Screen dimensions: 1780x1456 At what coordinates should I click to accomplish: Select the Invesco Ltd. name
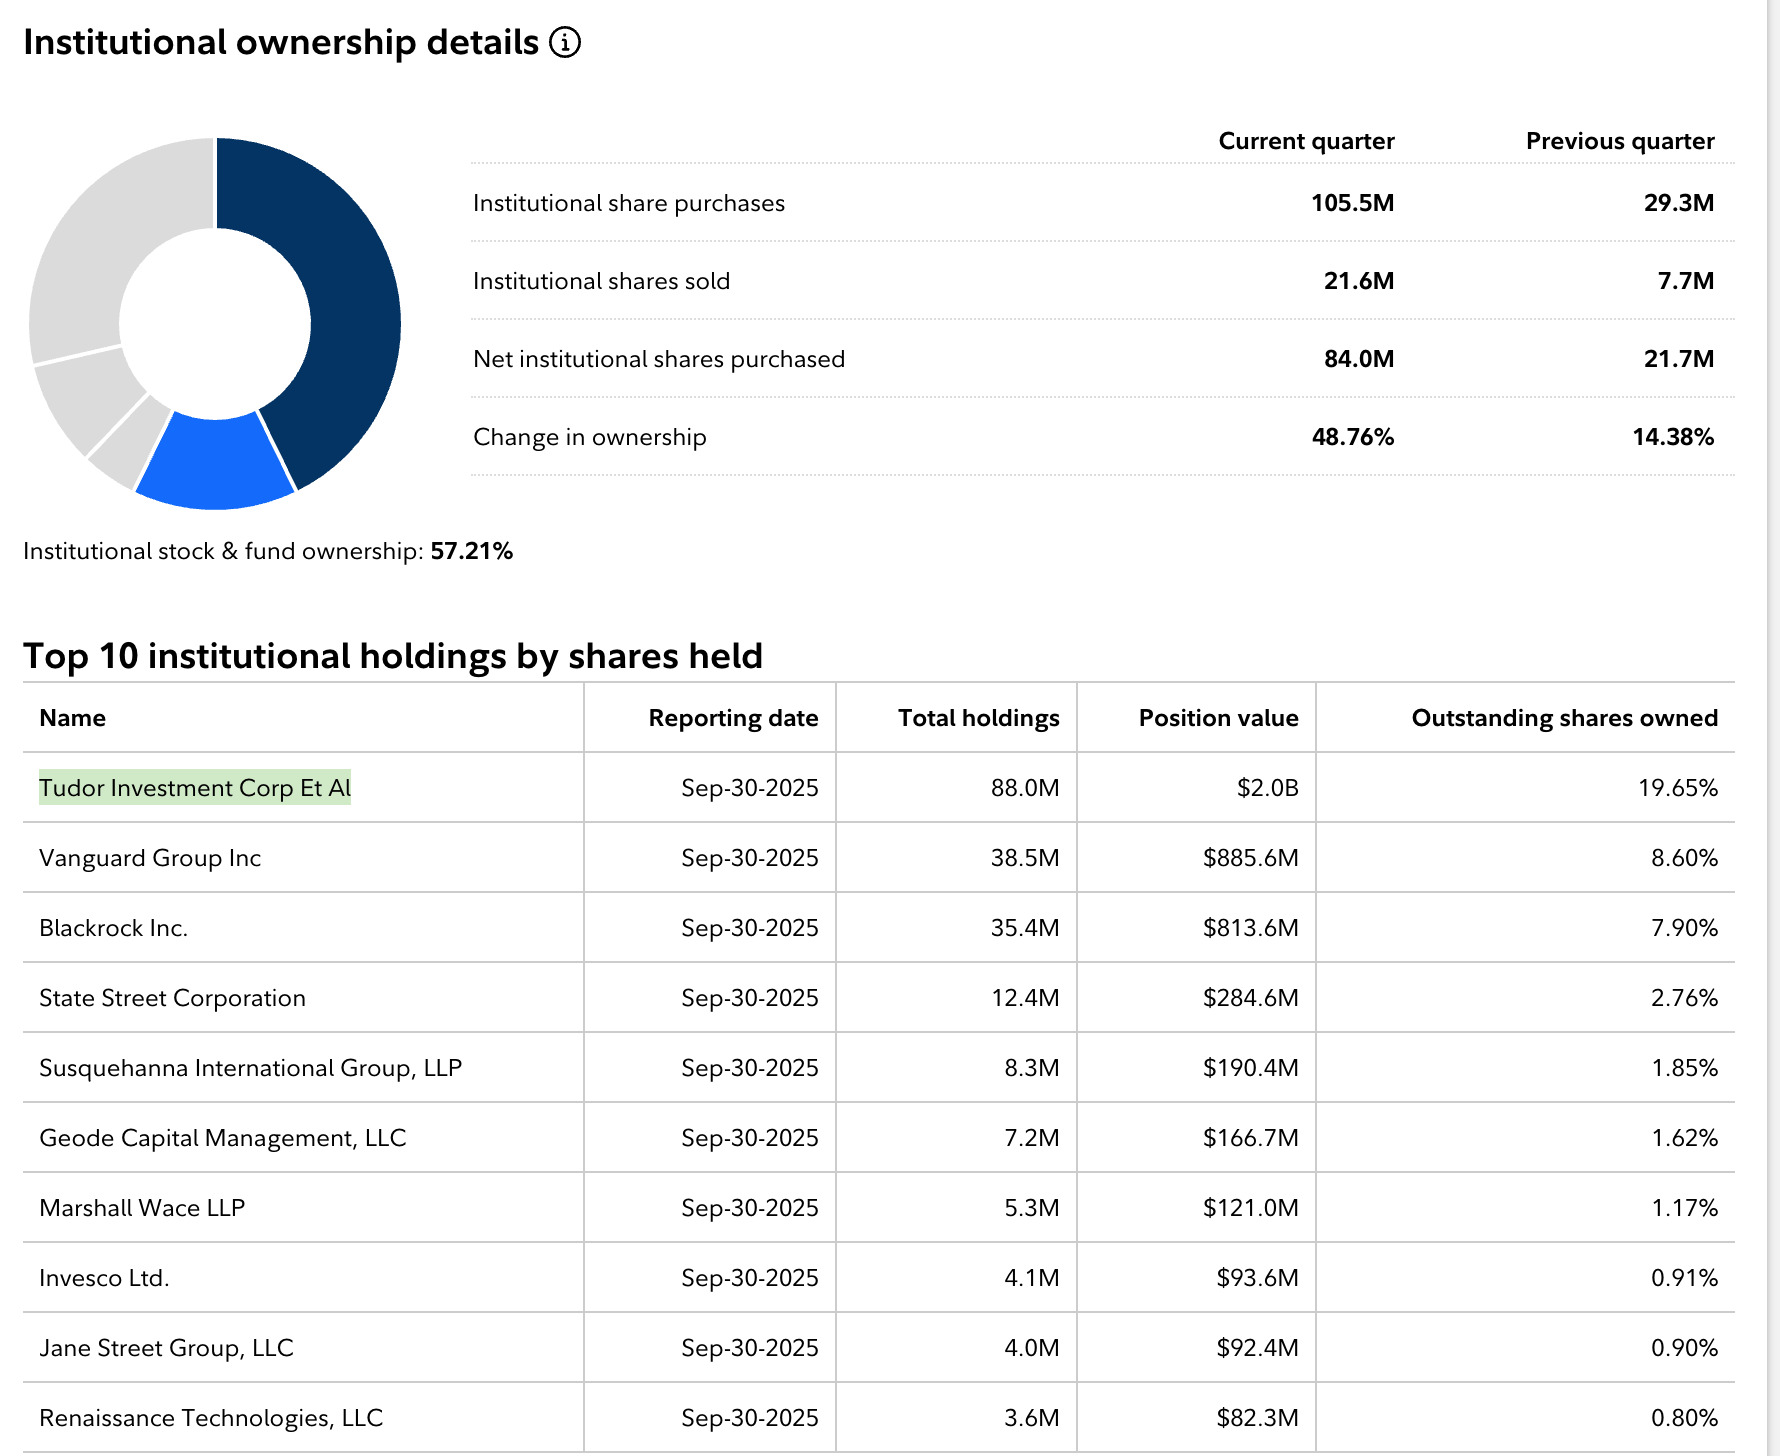pyautogui.click(x=104, y=1278)
